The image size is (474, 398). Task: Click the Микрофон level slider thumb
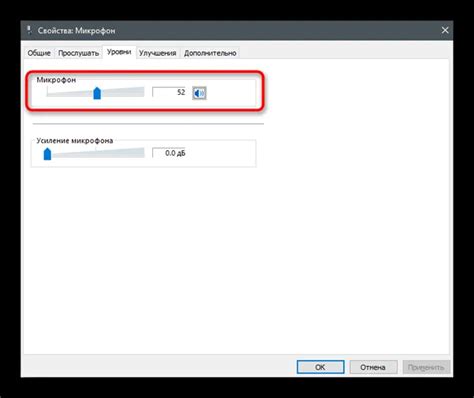pos(97,93)
